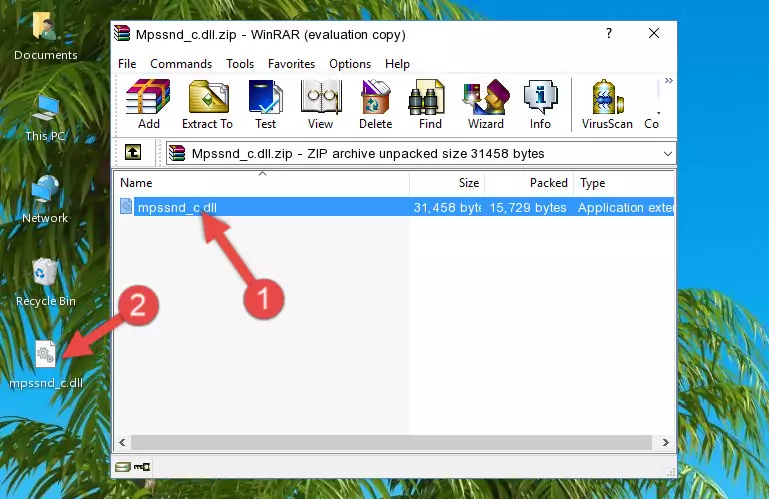This screenshot has width=769, height=499.
Task: Open the Find files tool
Action: (x=430, y=104)
